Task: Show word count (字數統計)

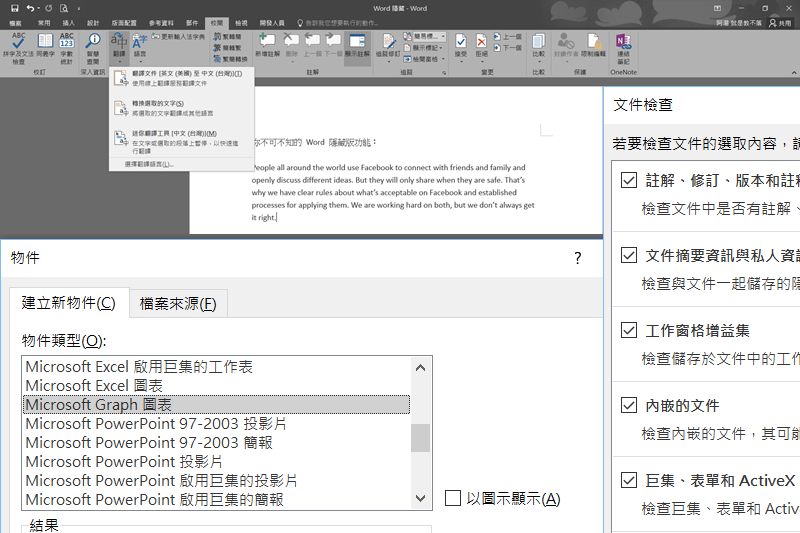Action: coord(67,48)
